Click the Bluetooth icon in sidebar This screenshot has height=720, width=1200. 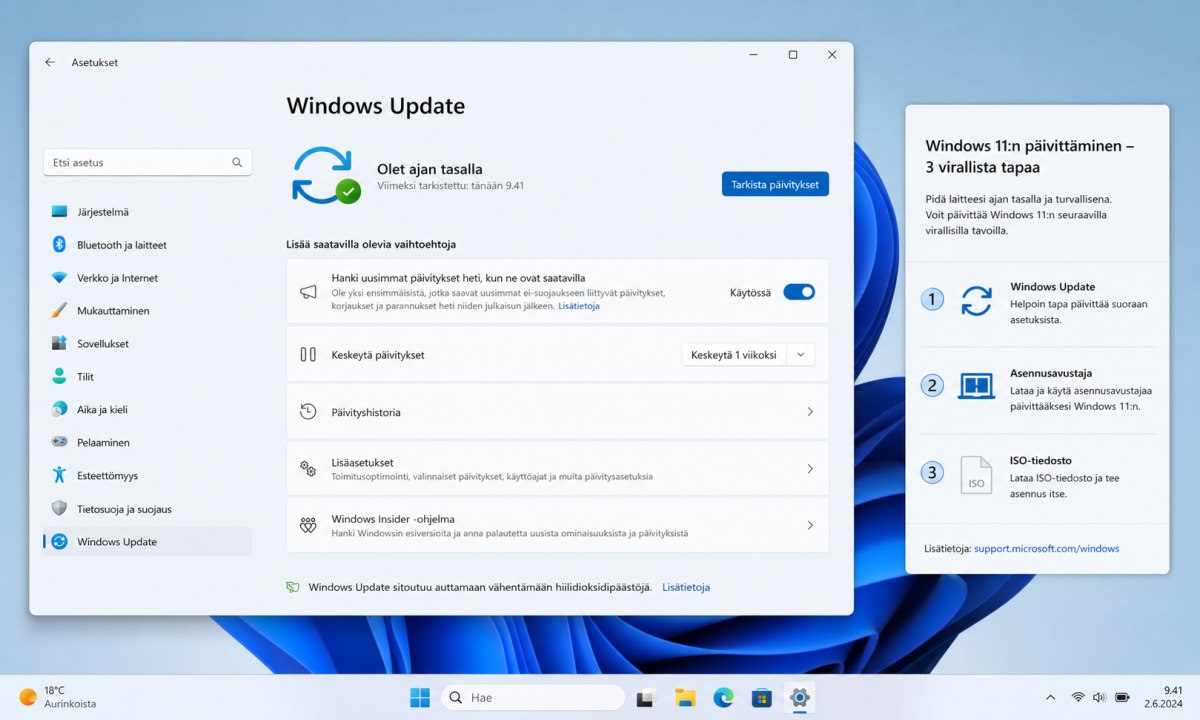59,245
